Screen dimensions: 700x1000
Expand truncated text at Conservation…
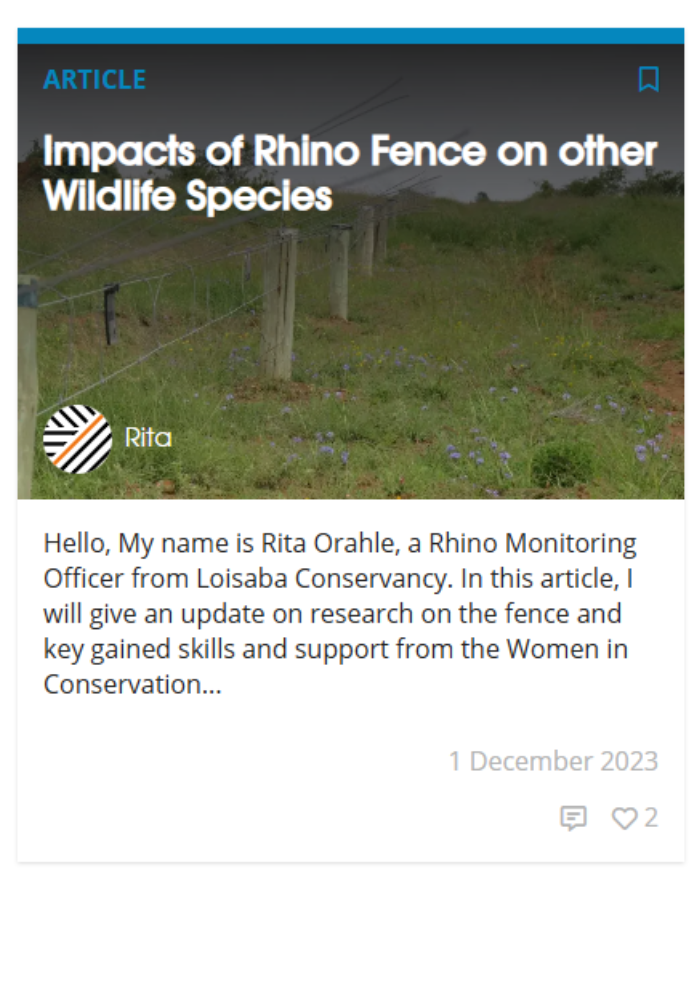click(133, 684)
